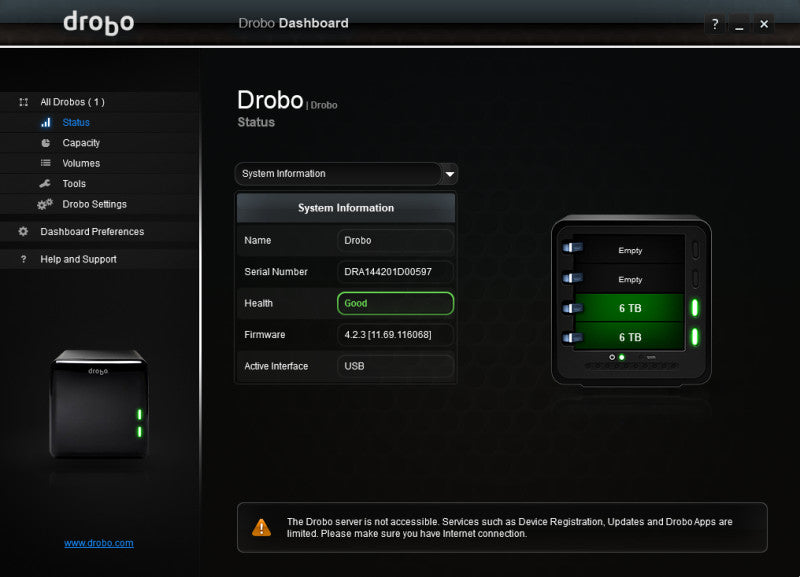Select All Drobos ( 1 ) in sidebar
Screen dimensions: 800x577
click(72, 102)
